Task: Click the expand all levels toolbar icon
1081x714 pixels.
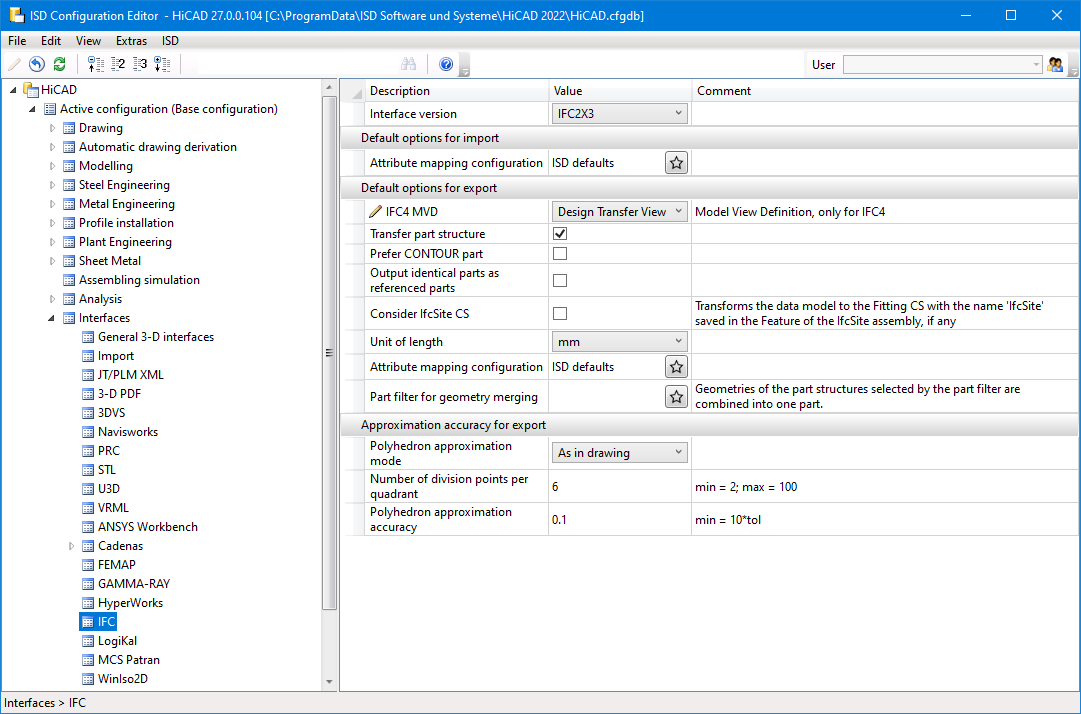Action: click(x=162, y=64)
